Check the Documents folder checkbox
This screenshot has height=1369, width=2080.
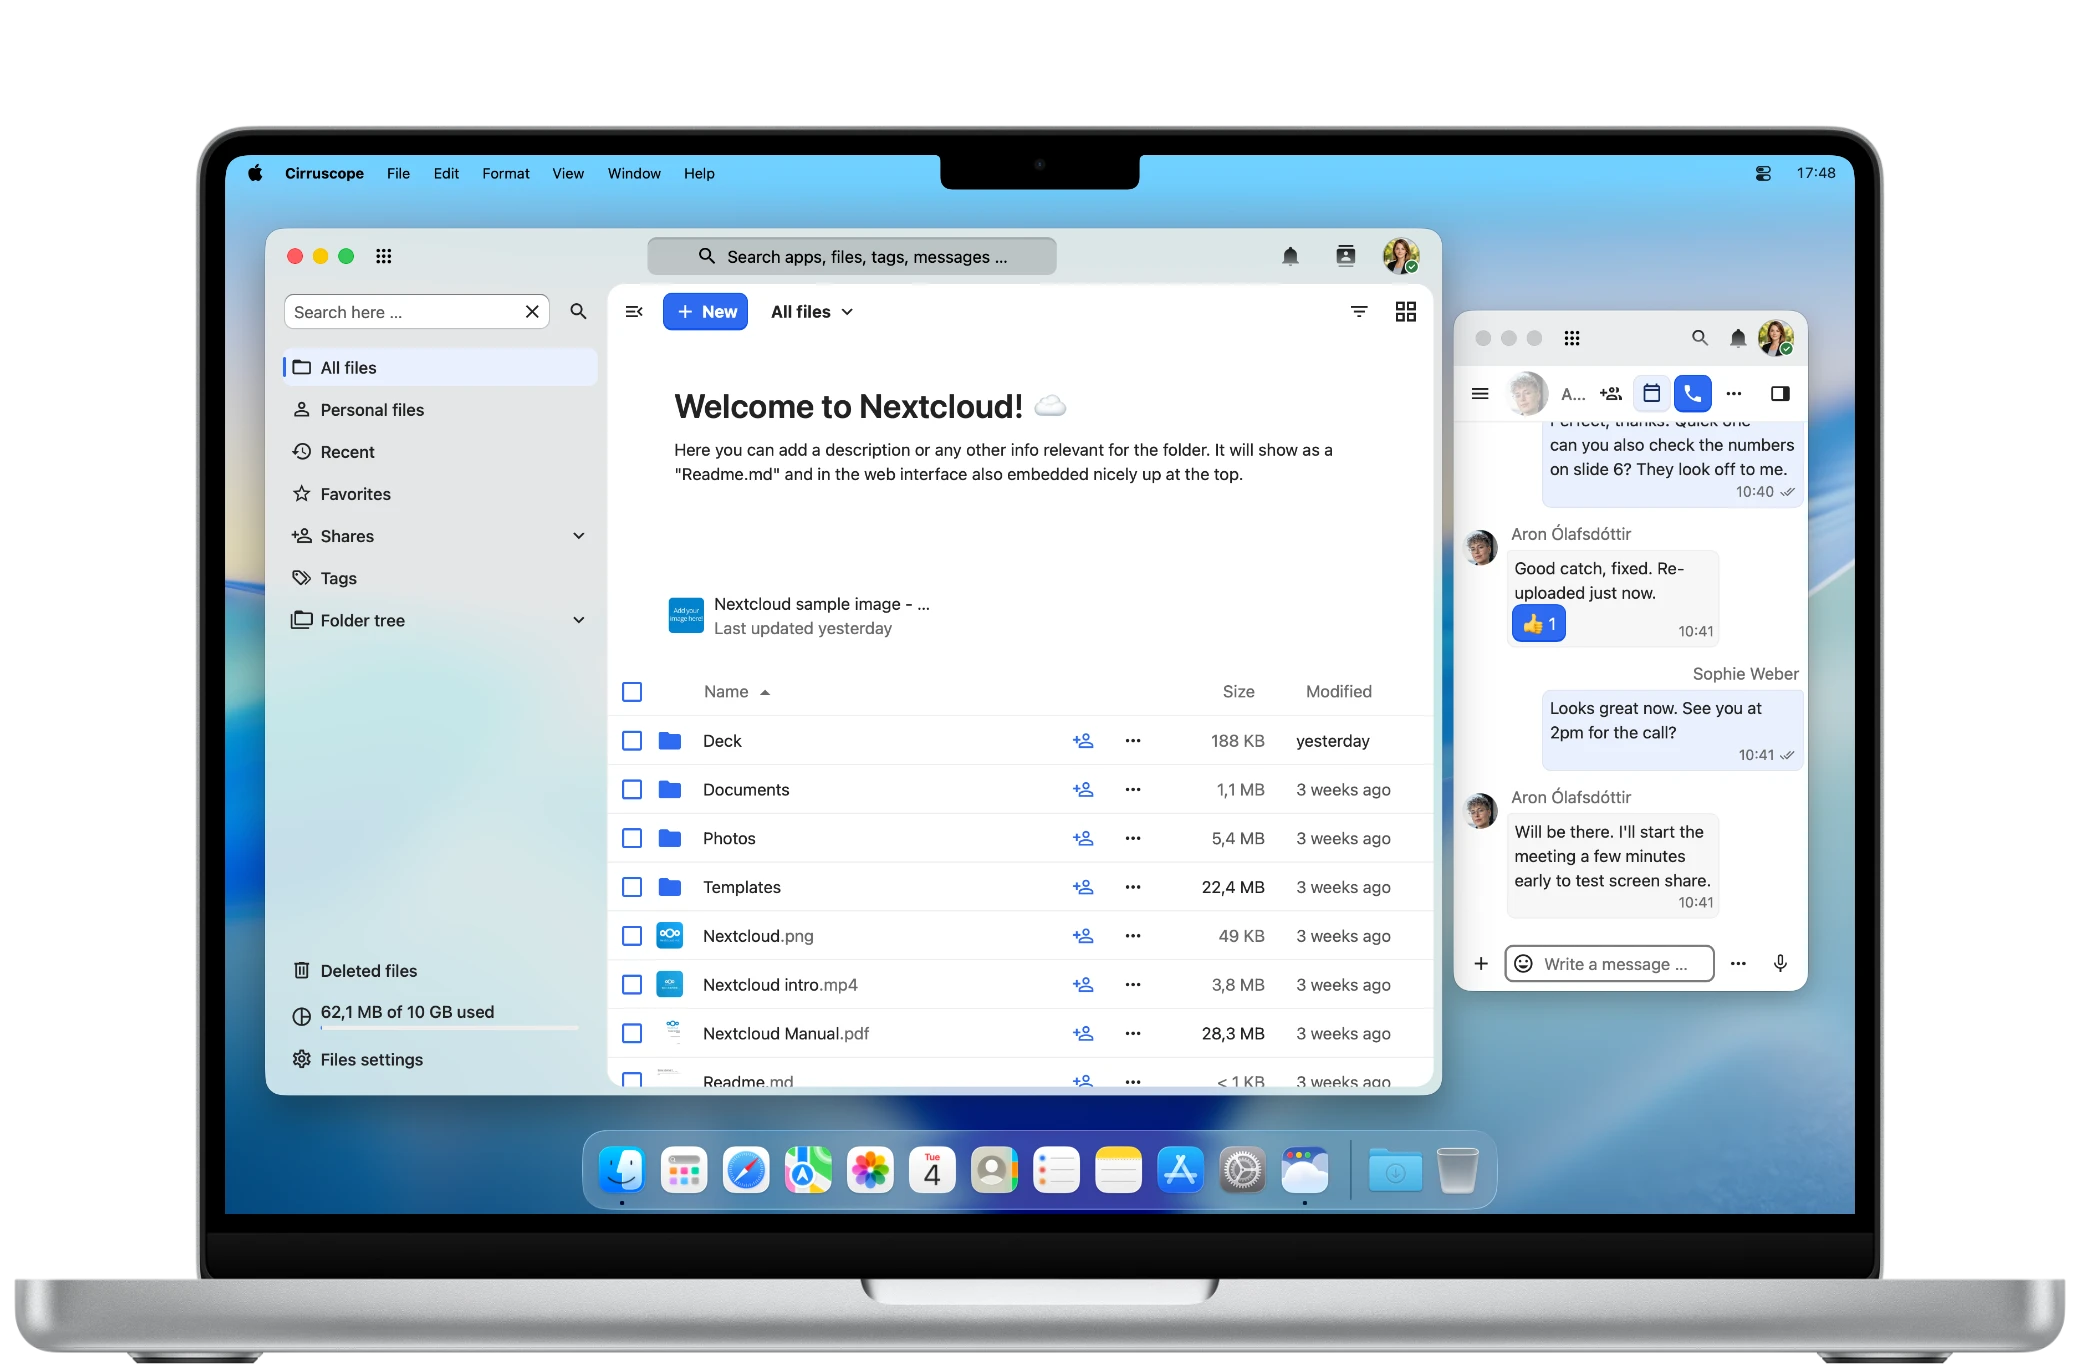[x=632, y=790]
